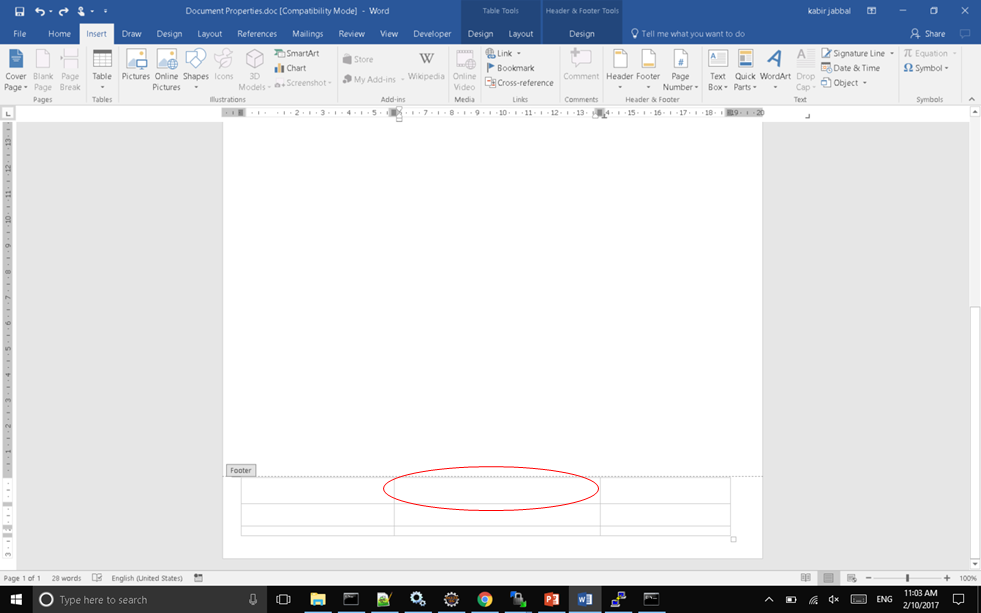Open Header & Footer Tools Design tab
Image resolution: width=981 pixels, height=613 pixels.
pyautogui.click(x=582, y=34)
